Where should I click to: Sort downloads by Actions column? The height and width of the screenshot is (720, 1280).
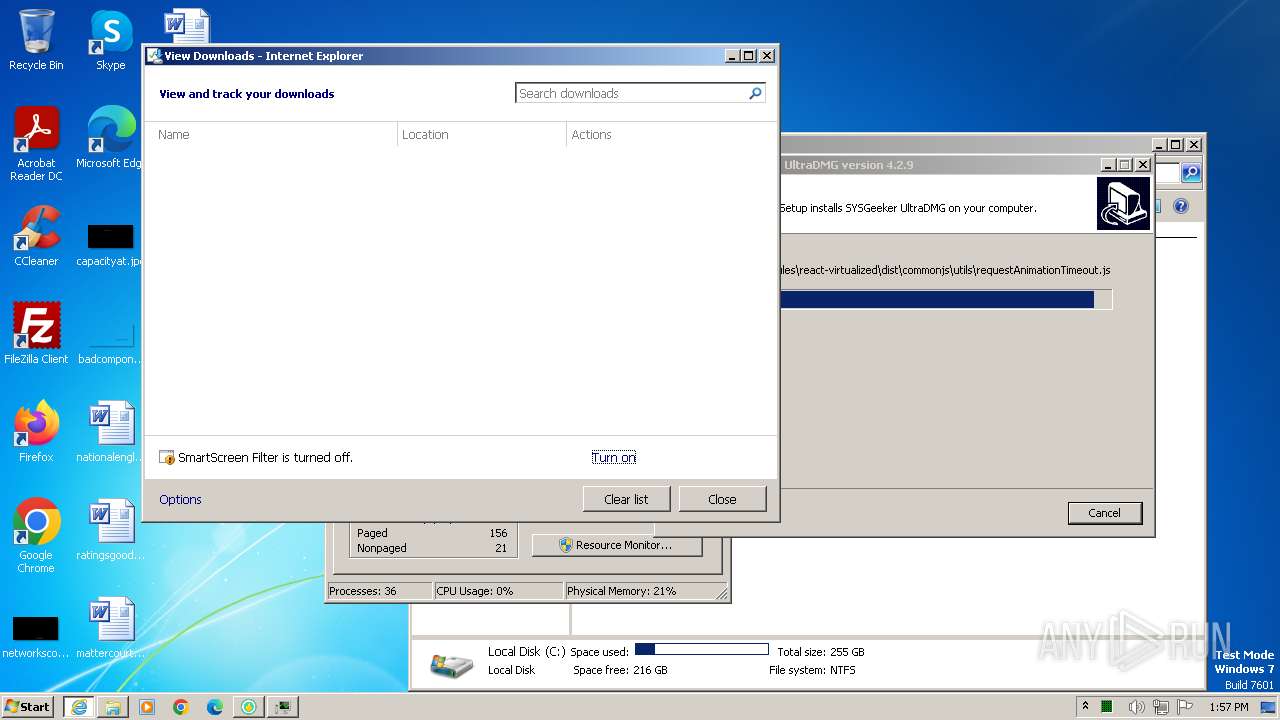click(670, 135)
